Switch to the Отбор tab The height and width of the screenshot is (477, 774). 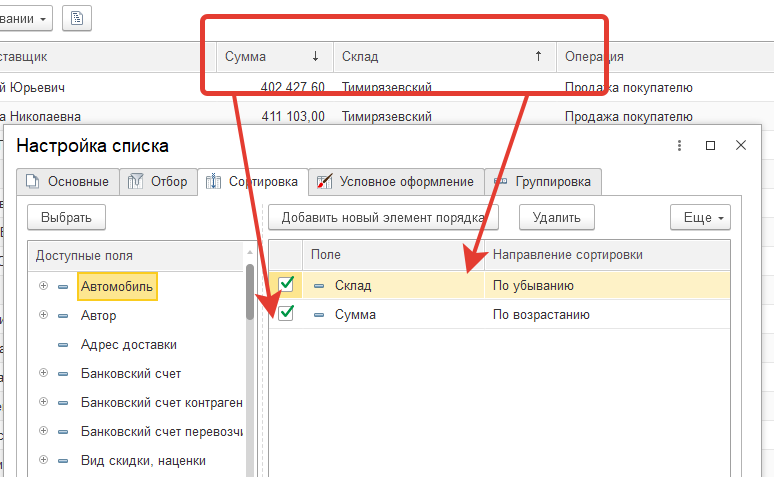[x=158, y=182]
